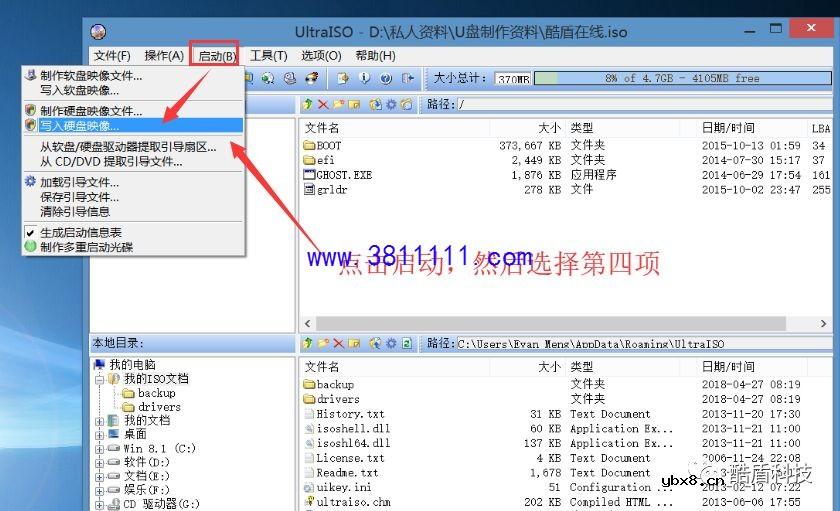Viewport: 840px width, 511px height.
Task: Expand the 软件(D:) drive node
Action: point(99,463)
